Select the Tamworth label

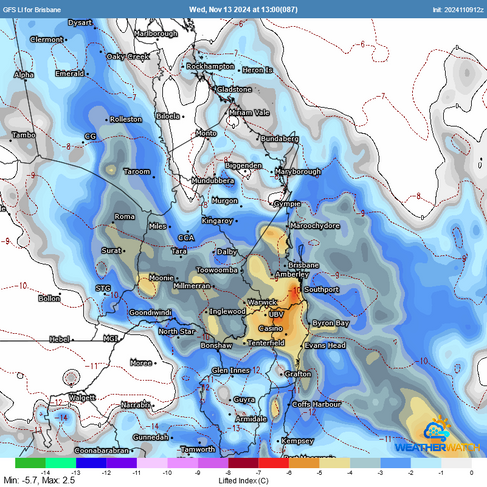[x=198, y=449]
